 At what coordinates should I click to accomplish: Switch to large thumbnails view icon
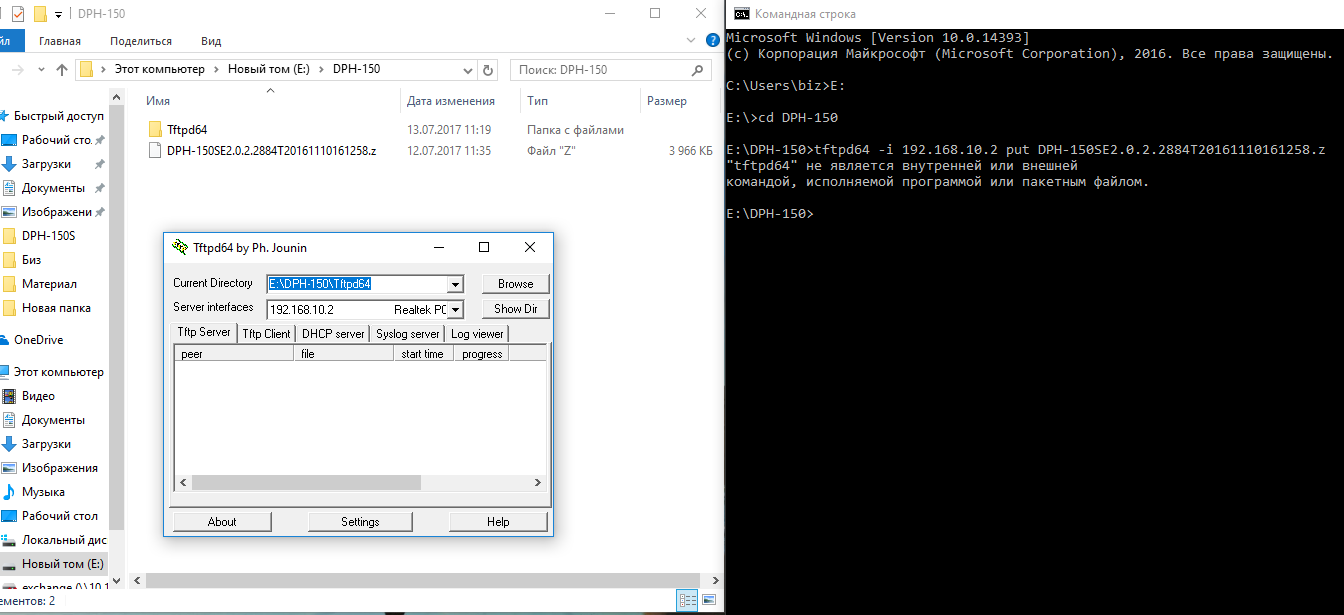pyautogui.click(x=708, y=600)
